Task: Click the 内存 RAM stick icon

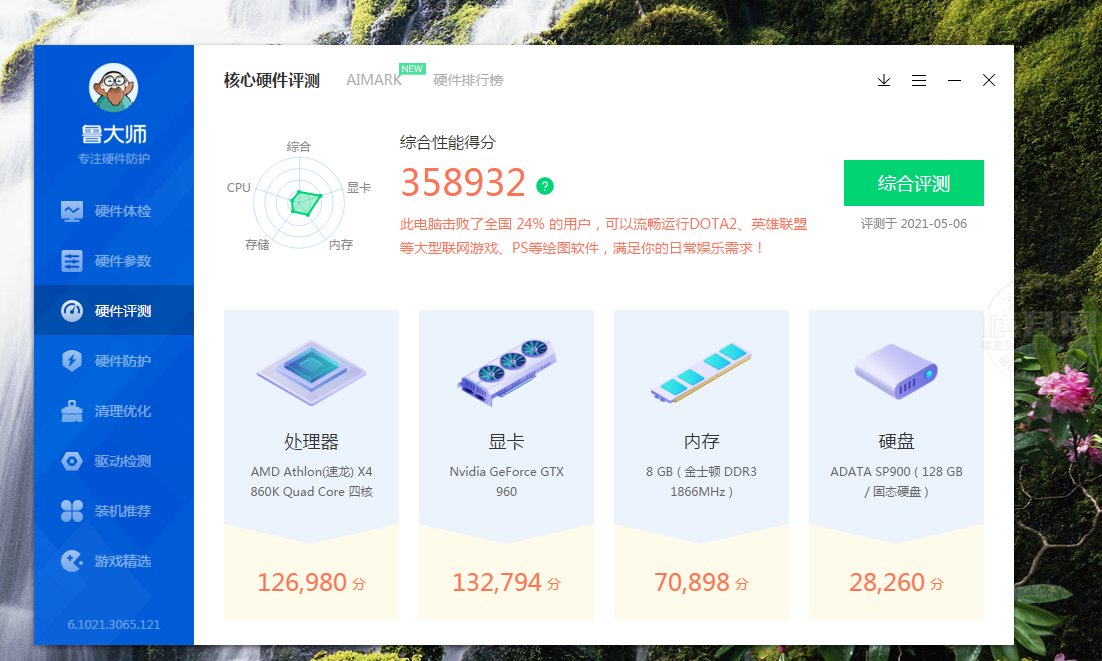Action: [701, 373]
